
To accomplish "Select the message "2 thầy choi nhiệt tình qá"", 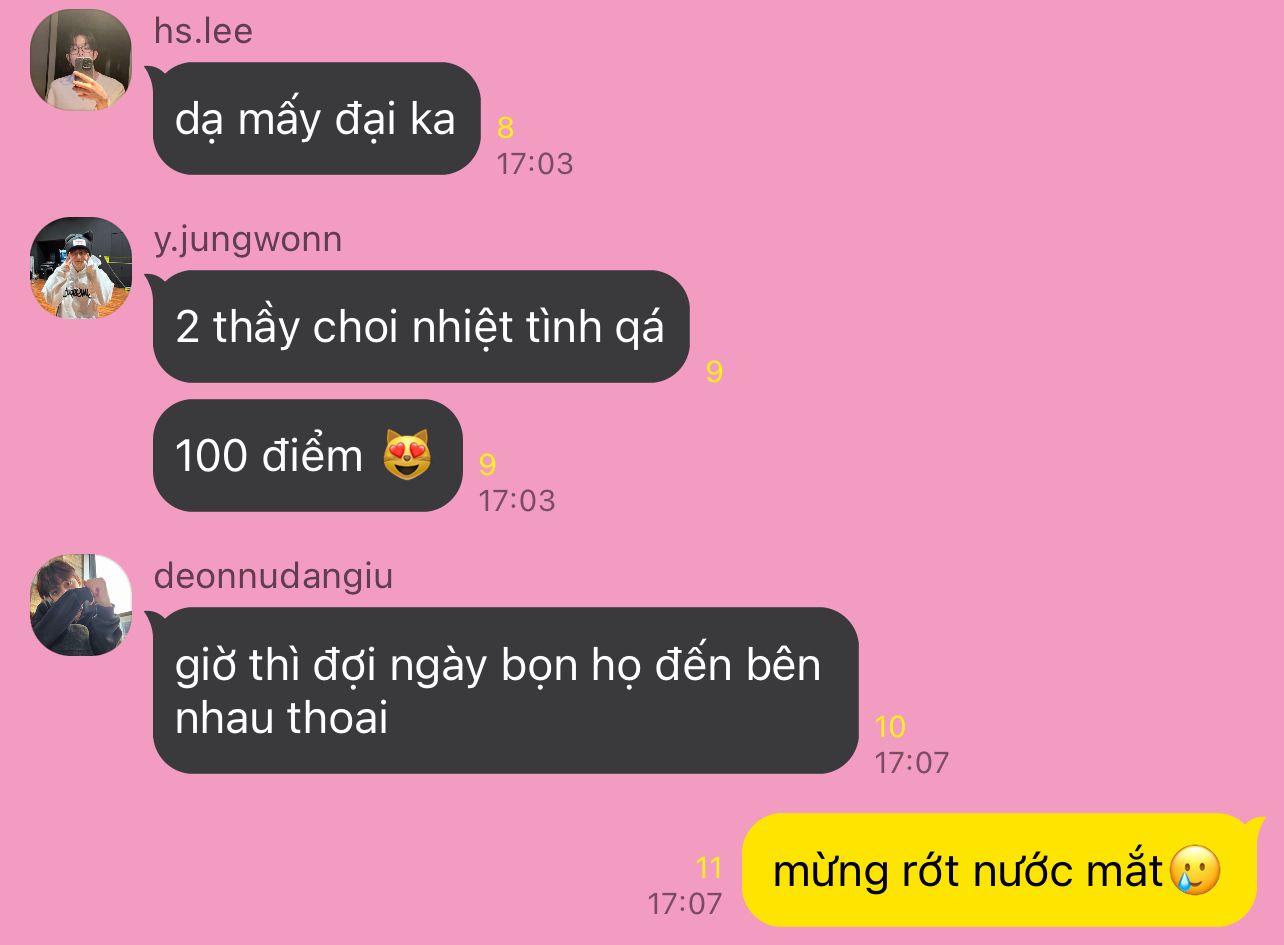I will tap(420, 326).
